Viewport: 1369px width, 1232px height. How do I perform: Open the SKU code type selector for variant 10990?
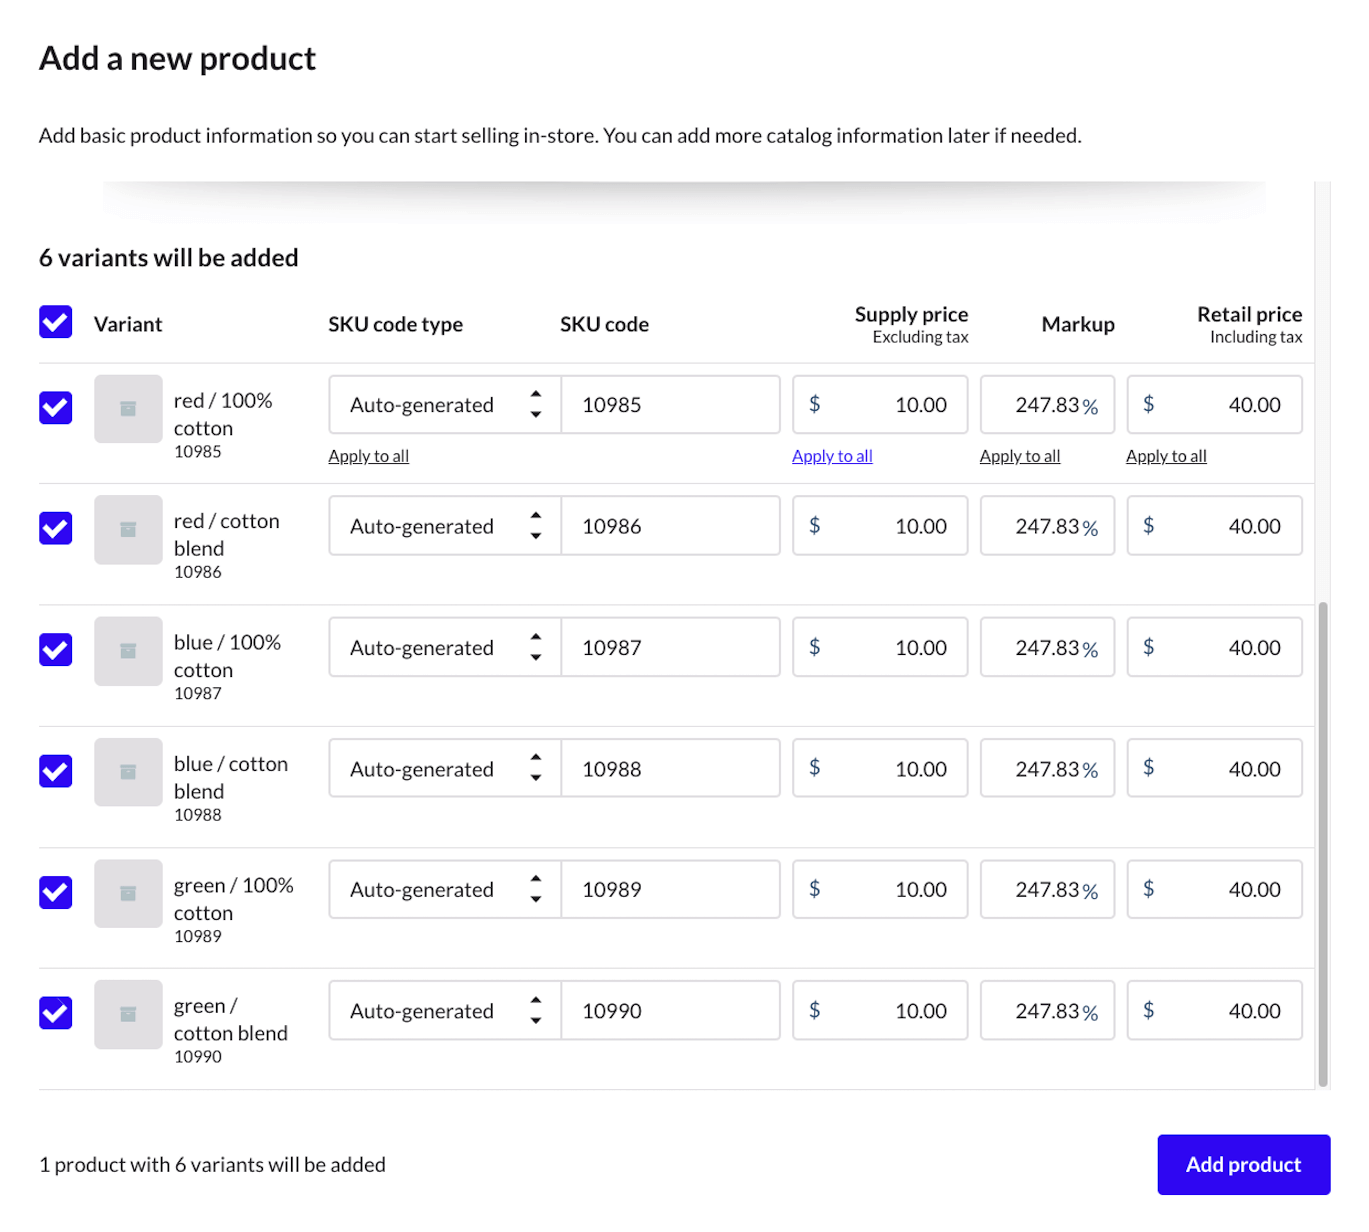(443, 1010)
